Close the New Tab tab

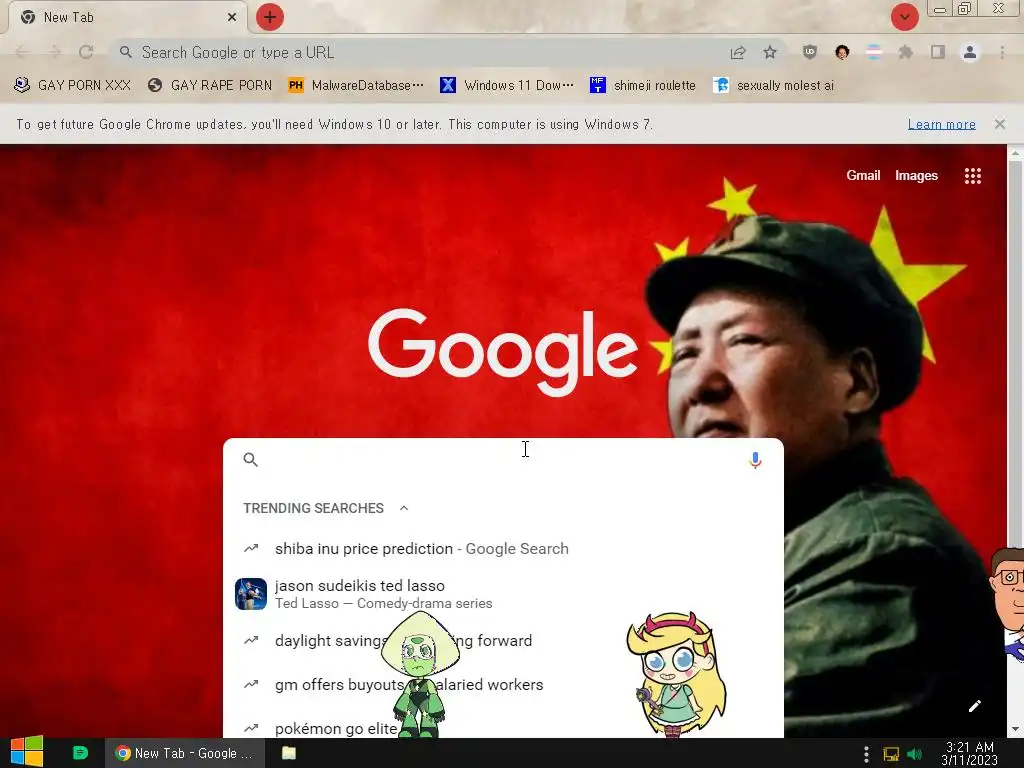[232, 17]
